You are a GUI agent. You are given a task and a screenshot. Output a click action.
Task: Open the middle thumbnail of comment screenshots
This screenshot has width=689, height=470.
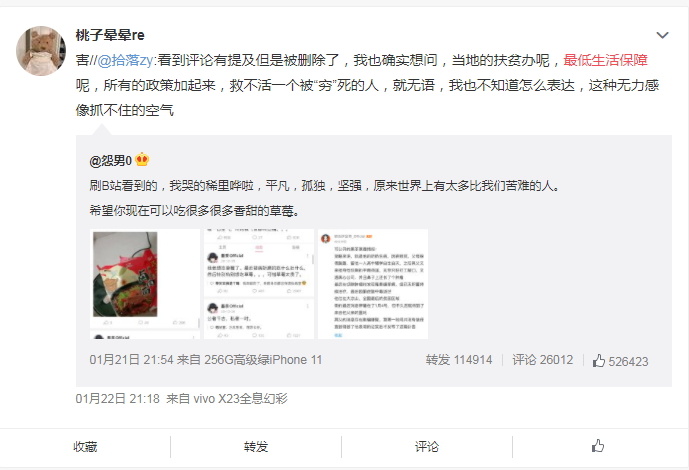click(259, 284)
